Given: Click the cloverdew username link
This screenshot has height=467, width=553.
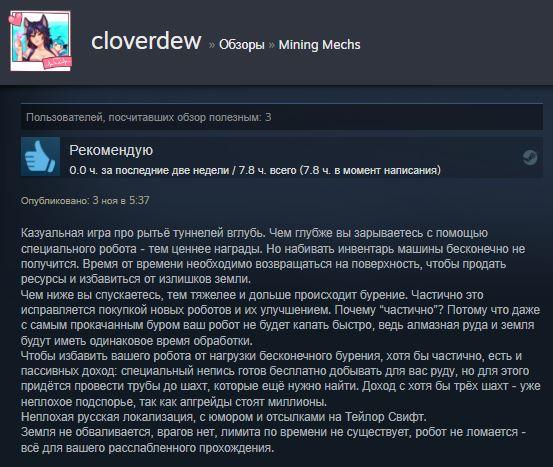Looking at the screenshot, I should (146, 41).
